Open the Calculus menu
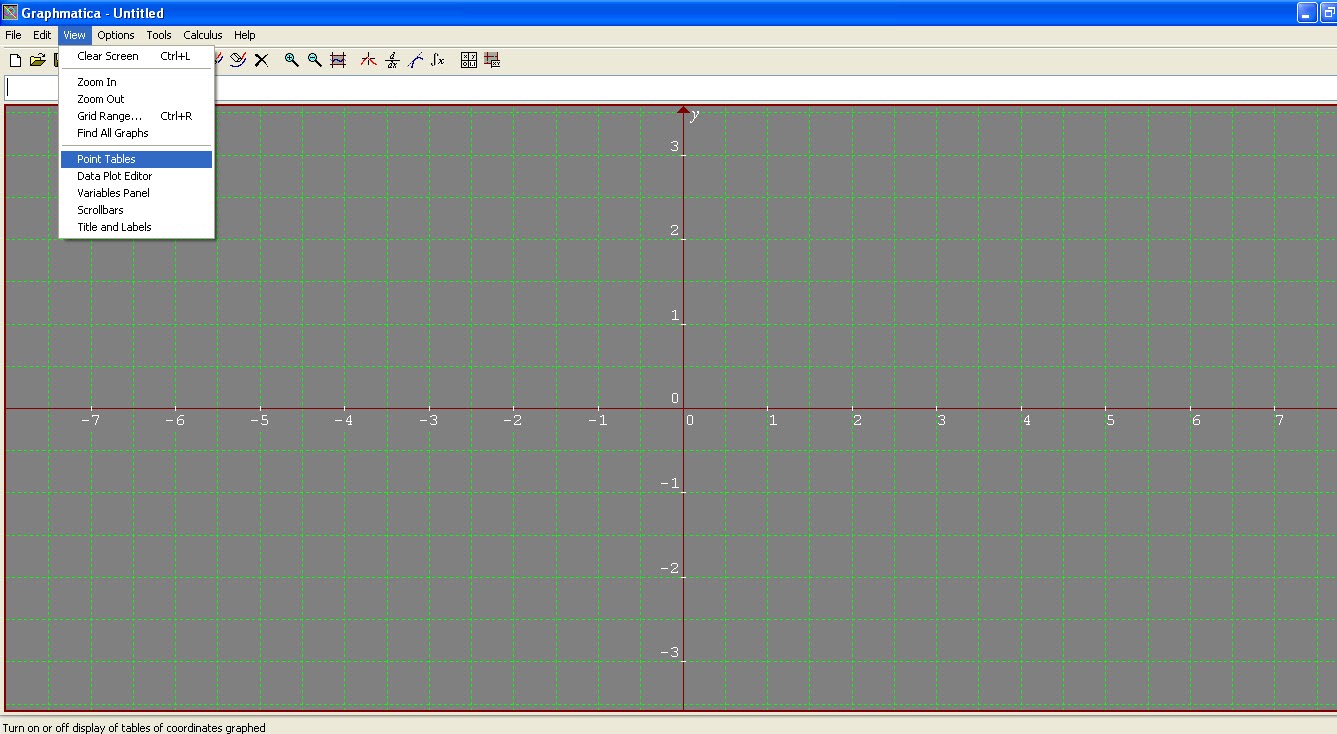The image size is (1337, 734). pyautogui.click(x=203, y=35)
